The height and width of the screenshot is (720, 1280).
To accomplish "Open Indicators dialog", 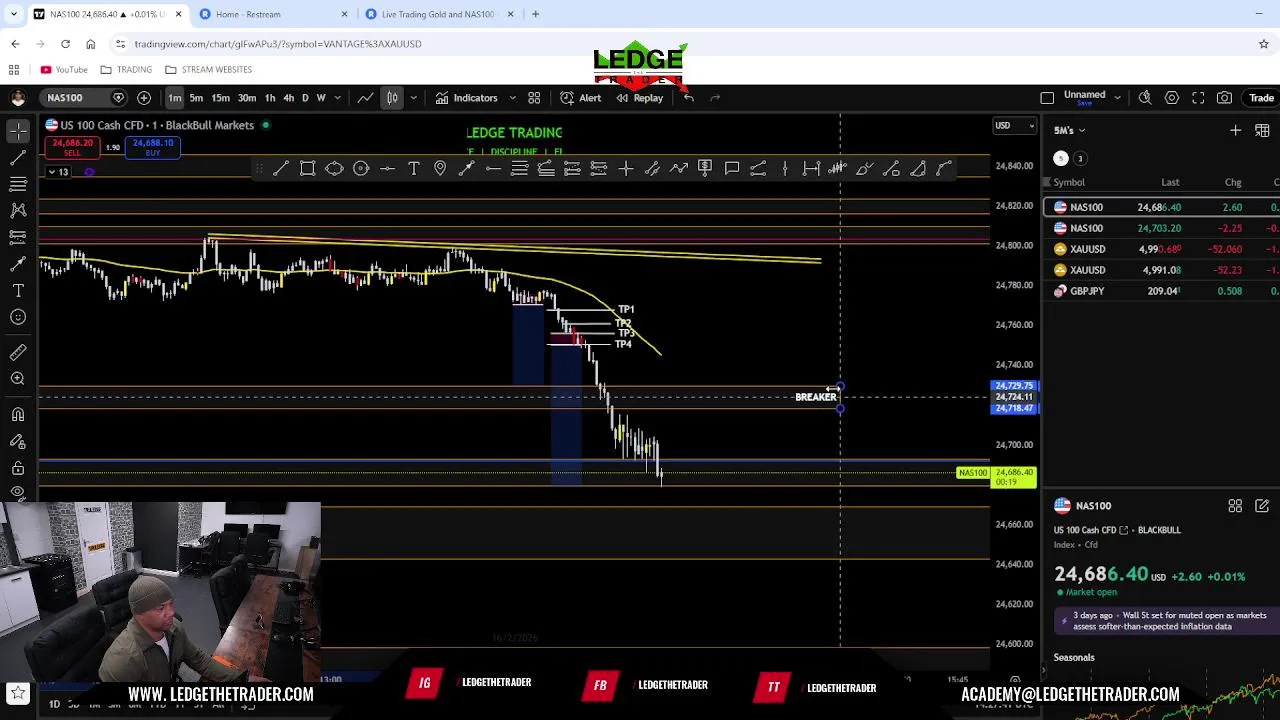I will click(x=466, y=98).
